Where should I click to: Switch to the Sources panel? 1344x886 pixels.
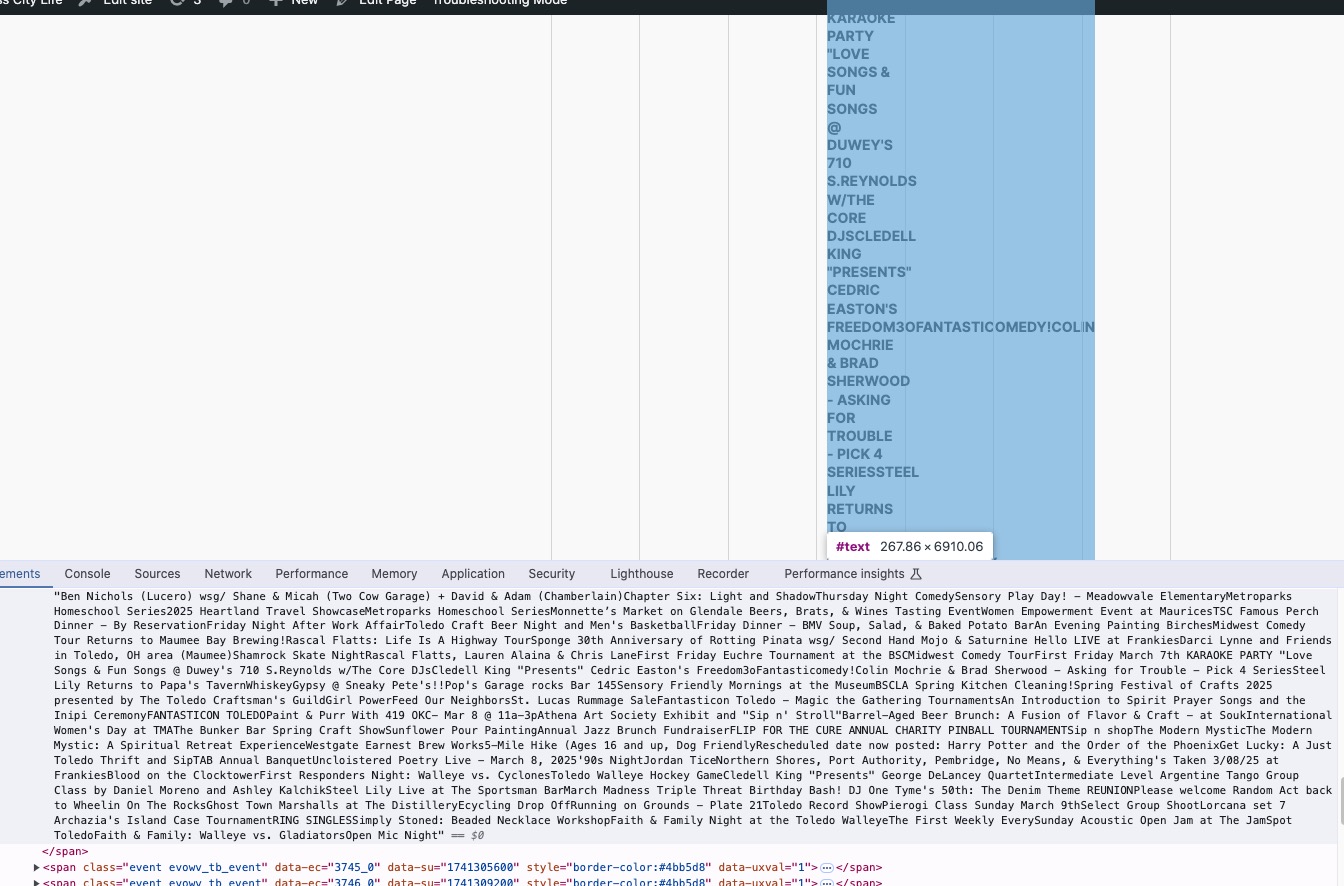157,574
